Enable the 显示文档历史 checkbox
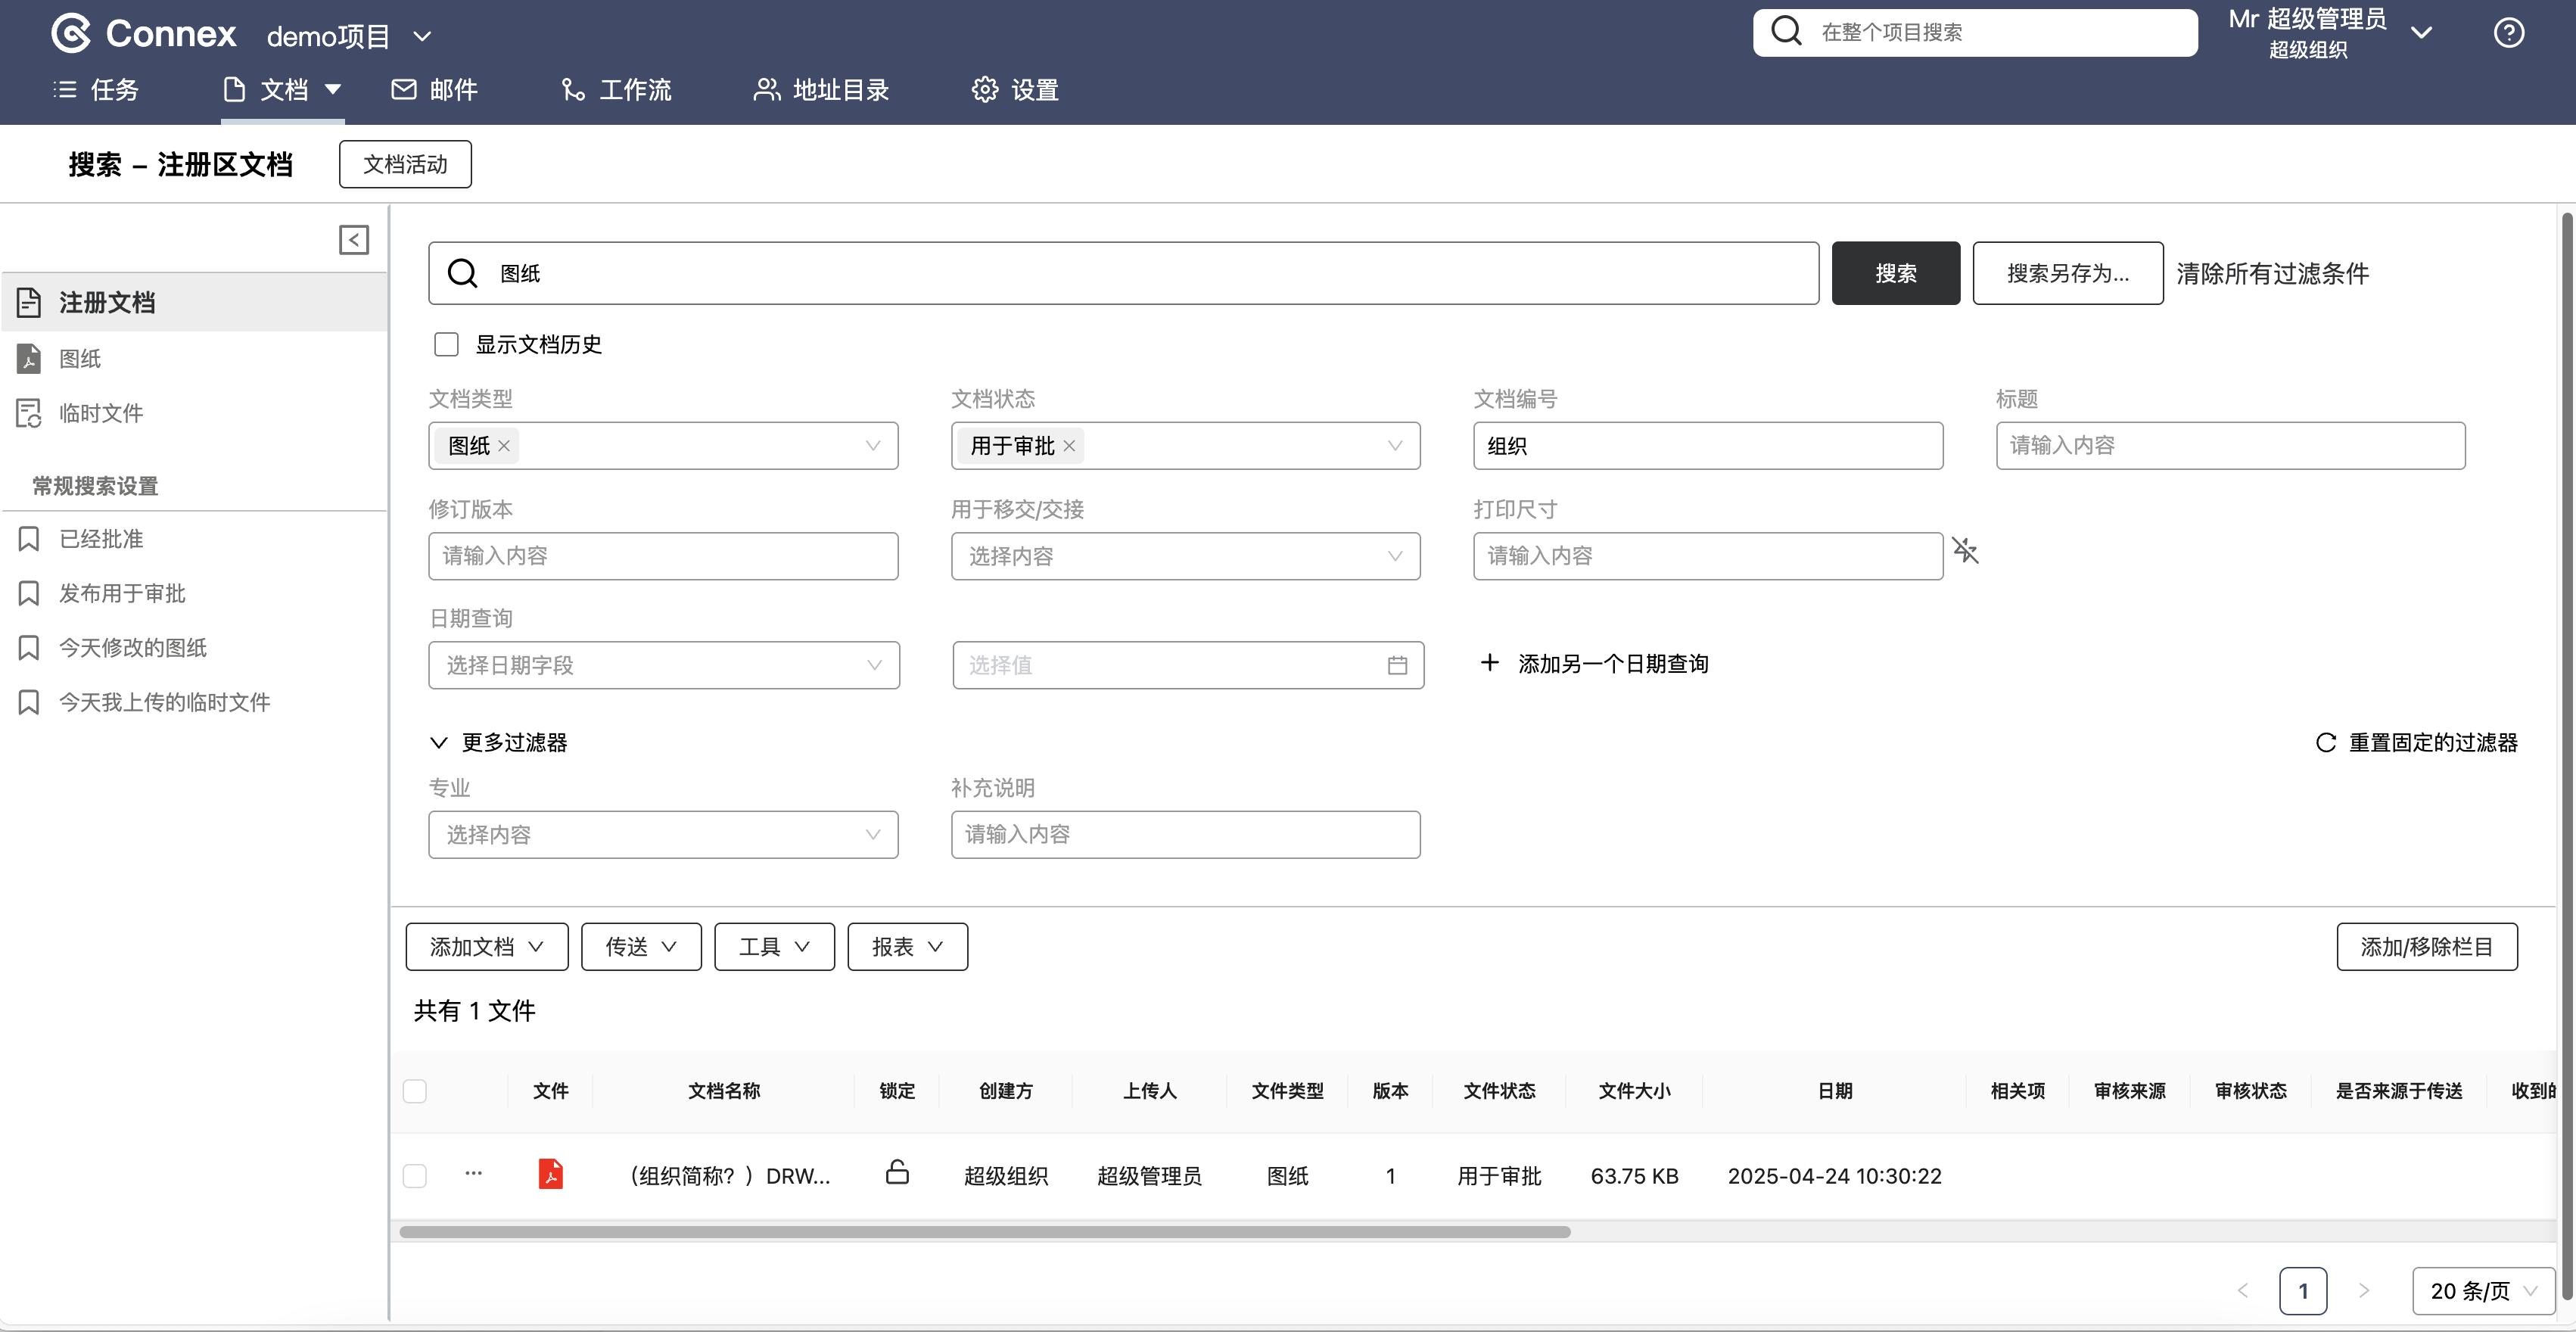The image size is (2576, 1332). (446, 344)
